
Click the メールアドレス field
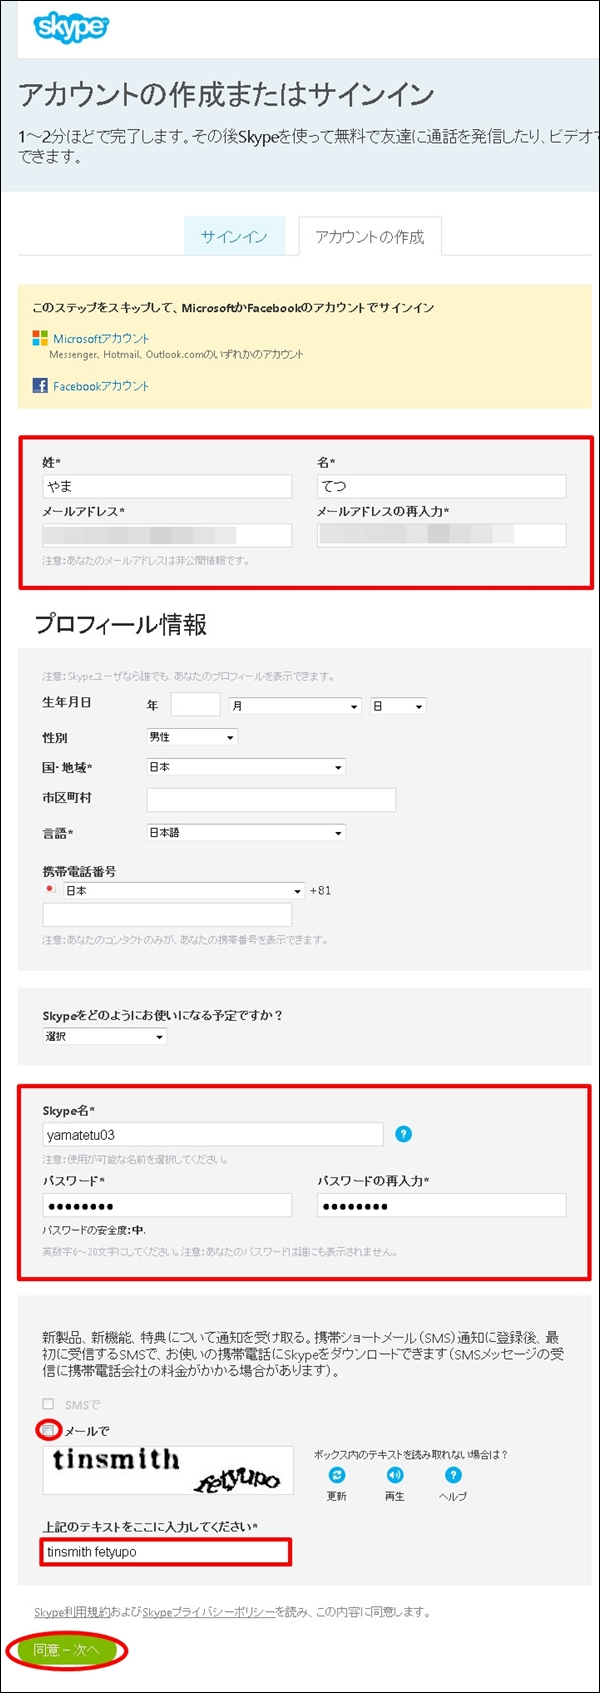[167, 535]
